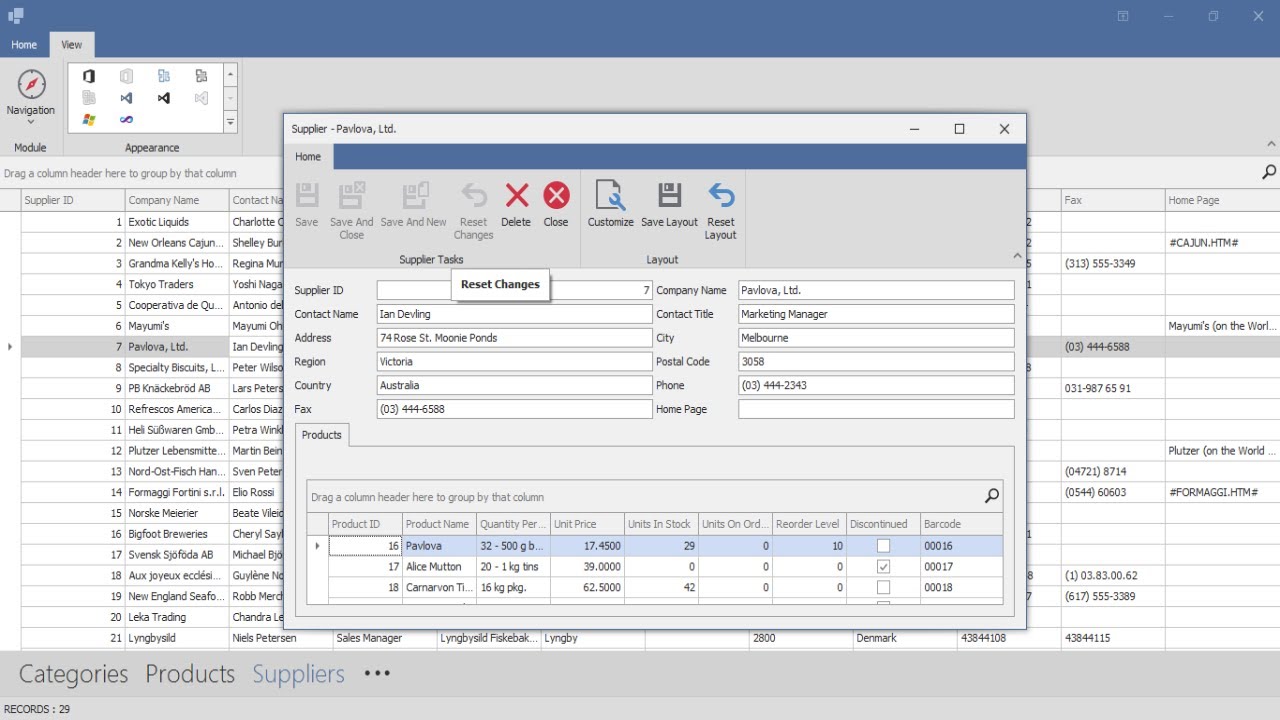
Task: Open the Customize layout tool
Action: click(x=611, y=204)
